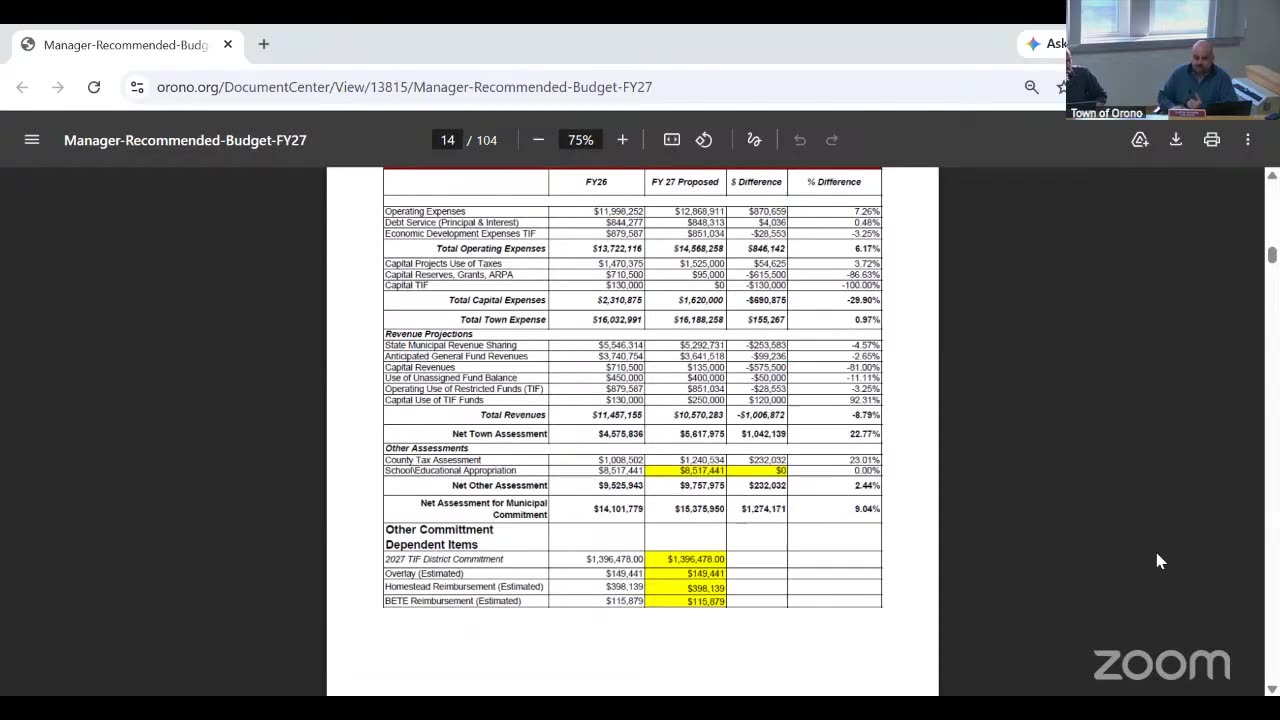Click the $ Difference column header
The width and height of the screenshot is (1280, 720).
[x=756, y=182]
